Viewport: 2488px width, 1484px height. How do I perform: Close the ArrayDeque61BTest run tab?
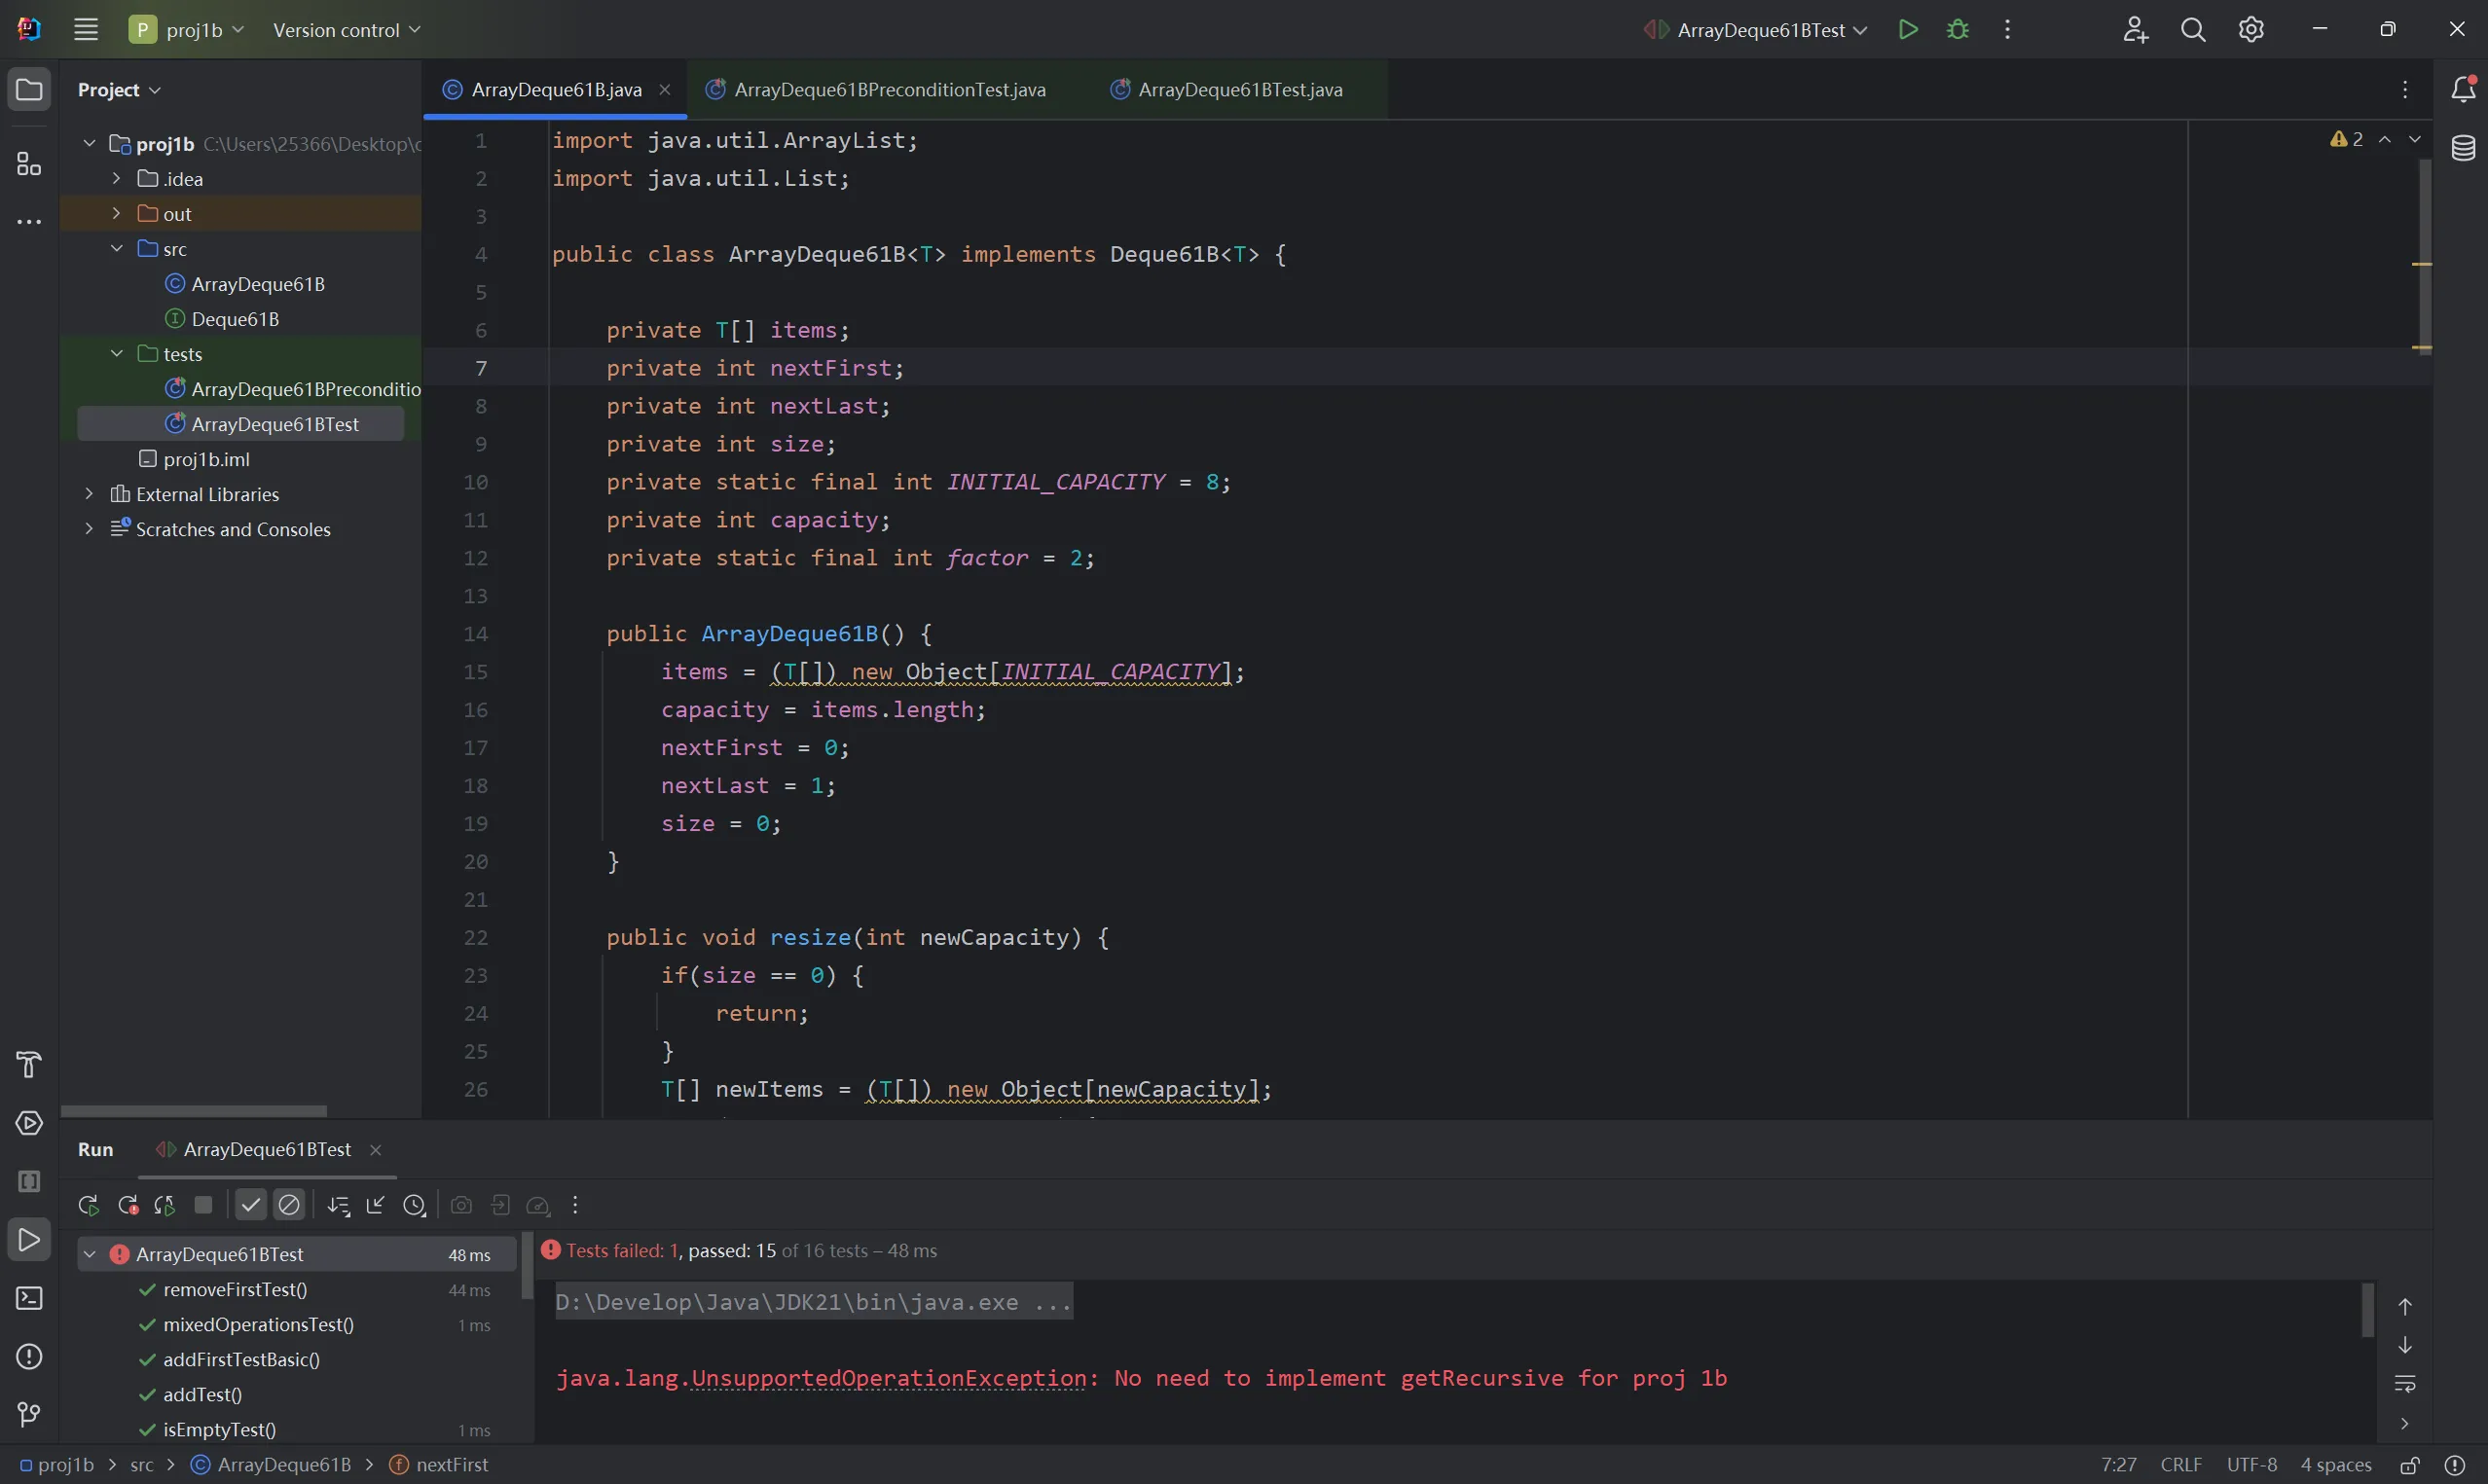pos(376,1150)
